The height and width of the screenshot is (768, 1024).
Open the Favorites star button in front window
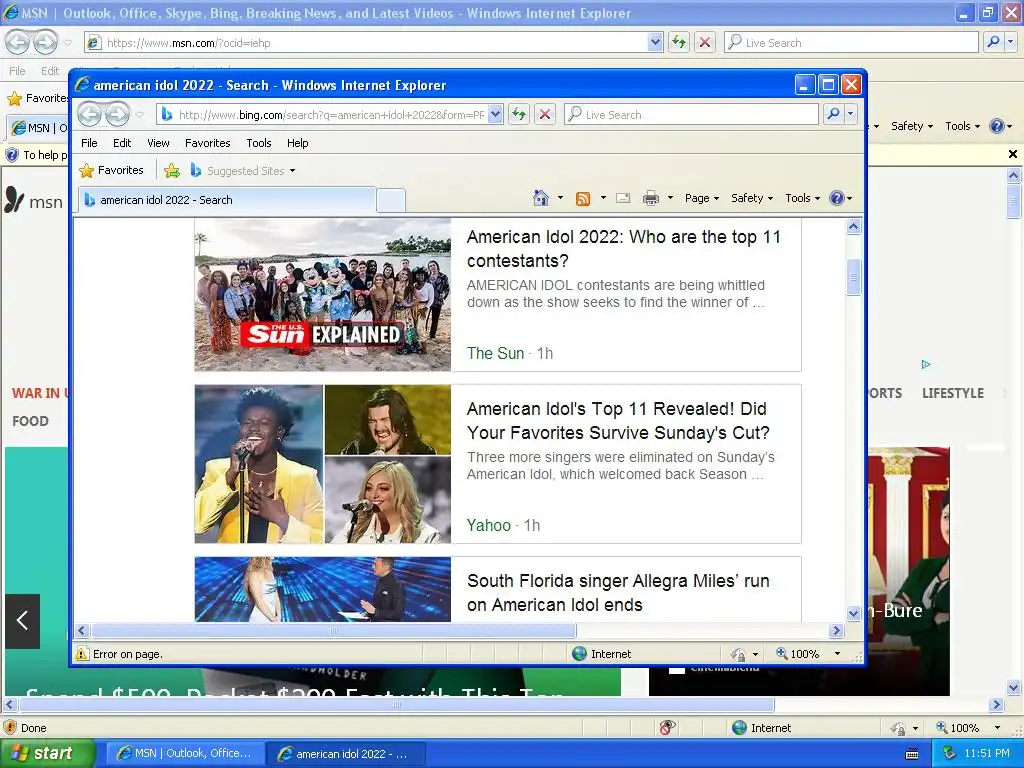[111, 170]
